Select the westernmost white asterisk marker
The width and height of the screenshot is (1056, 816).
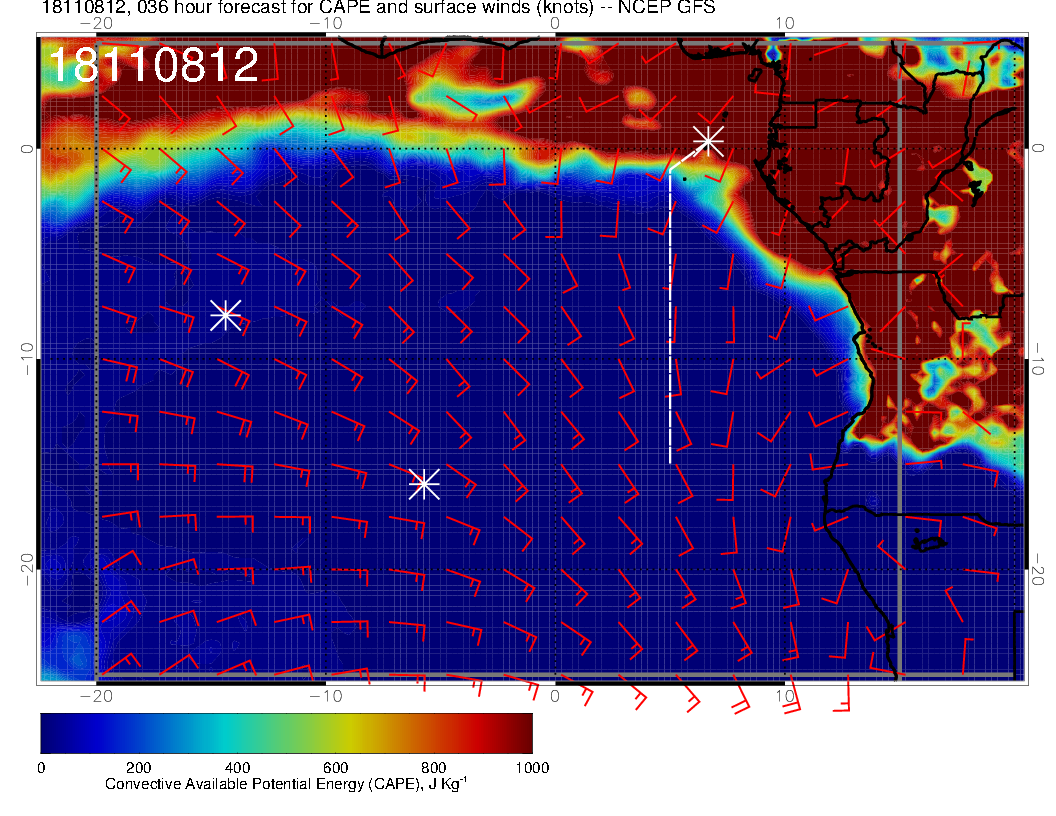pos(225,314)
